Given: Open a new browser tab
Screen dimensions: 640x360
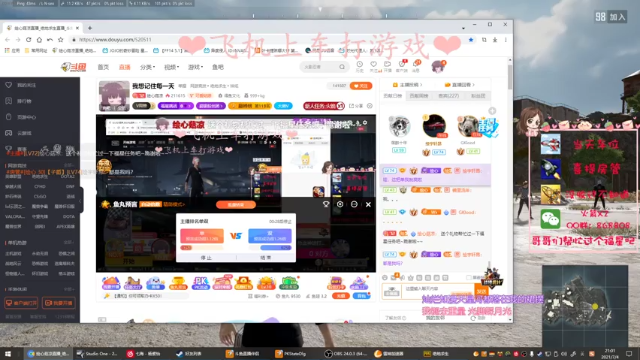Looking at the screenshot, I should [x=90, y=28].
